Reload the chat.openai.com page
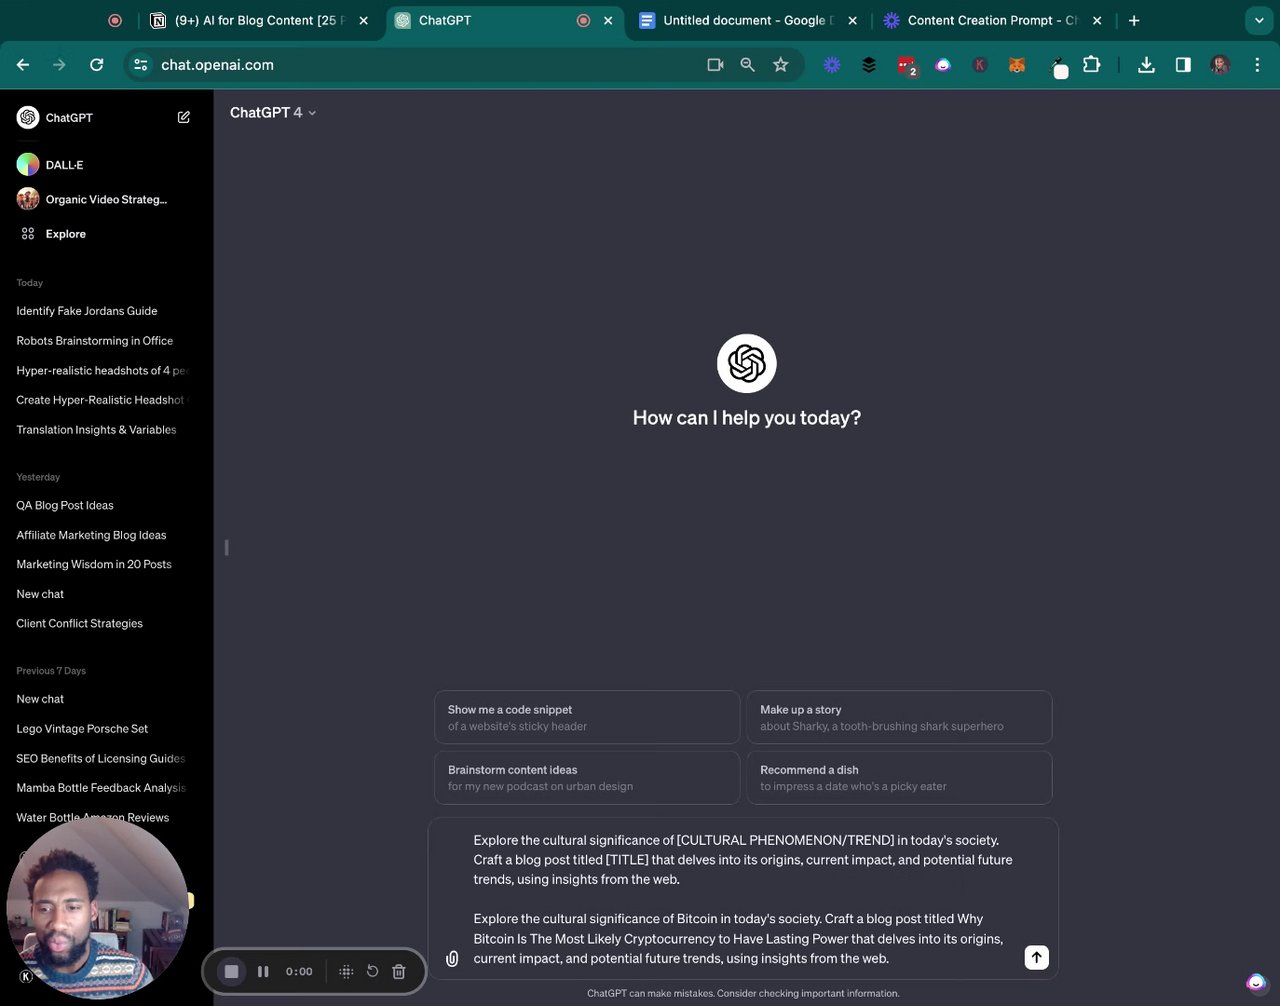This screenshot has height=1006, width=1280. pyautogui.click(x=96, y=65)
